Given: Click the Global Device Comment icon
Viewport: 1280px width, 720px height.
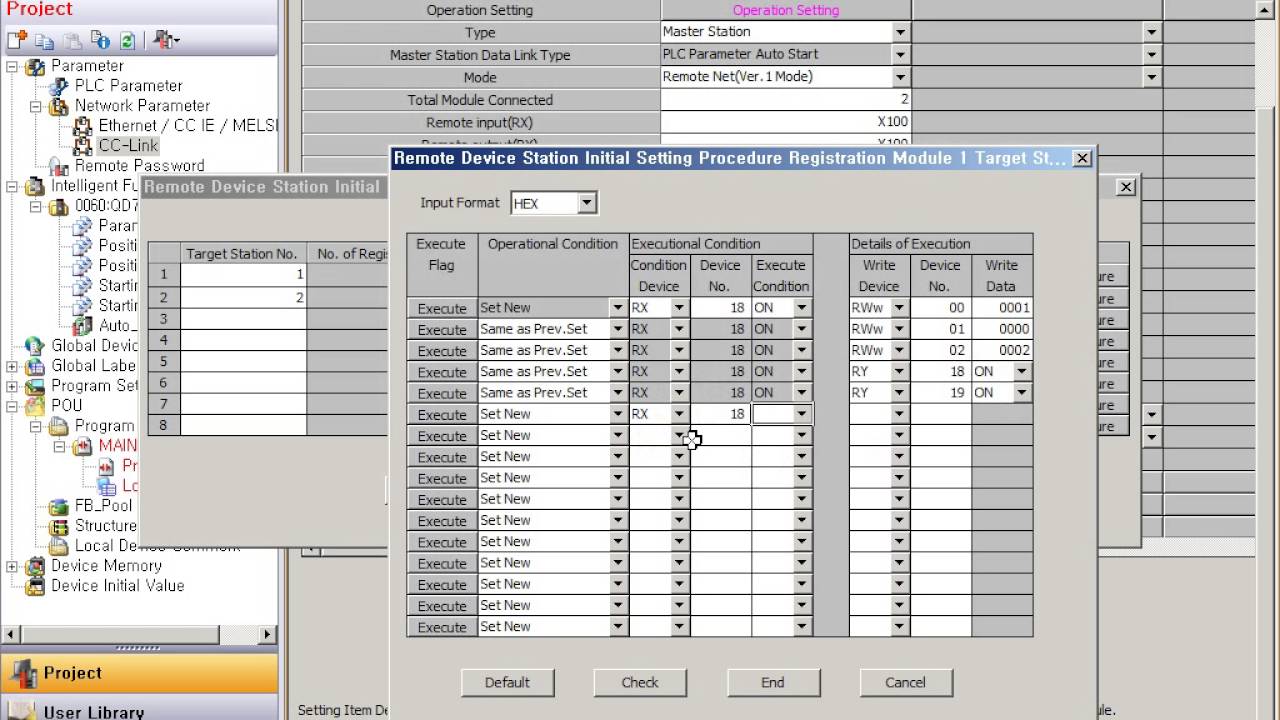Looking at the screenshot, I should point(36,346).
